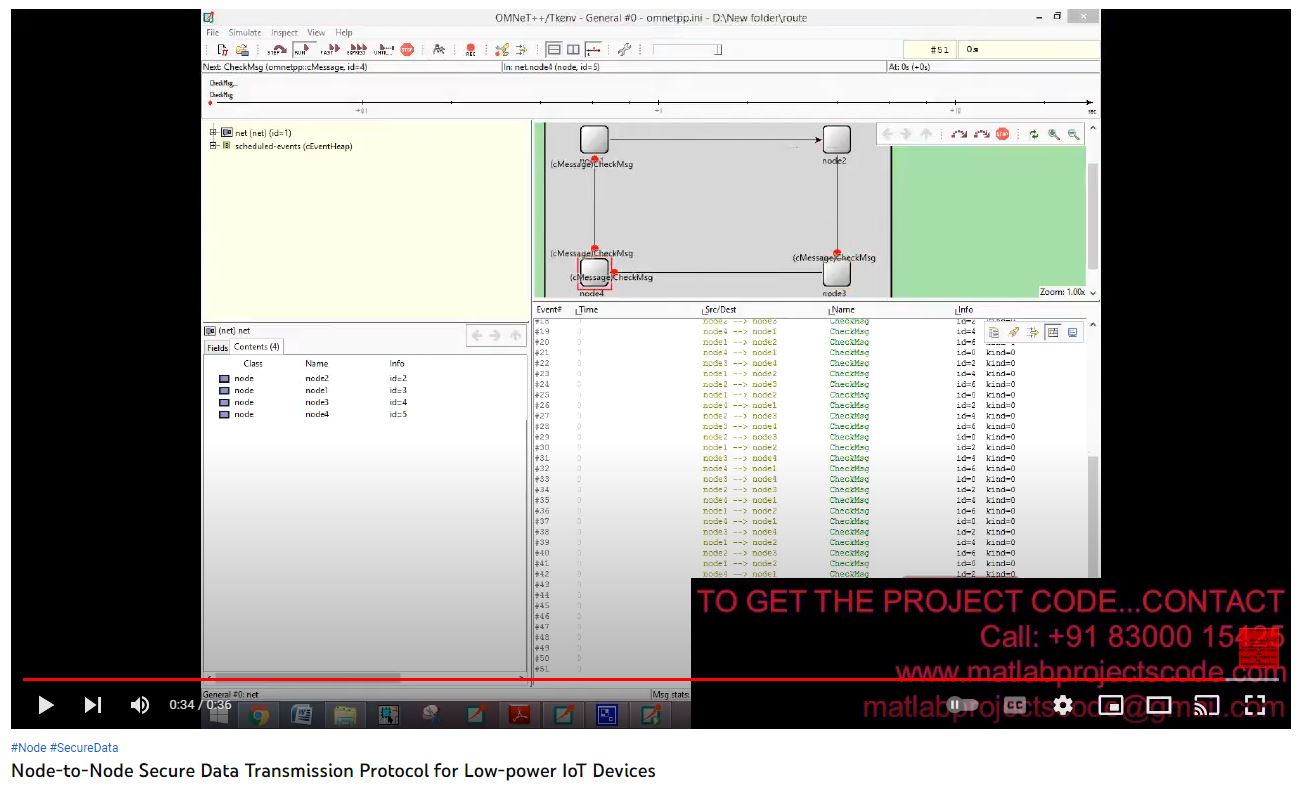Screen dimensions: 1301x788
Task: Open the Simulate menu
Action: coord(244,33)
